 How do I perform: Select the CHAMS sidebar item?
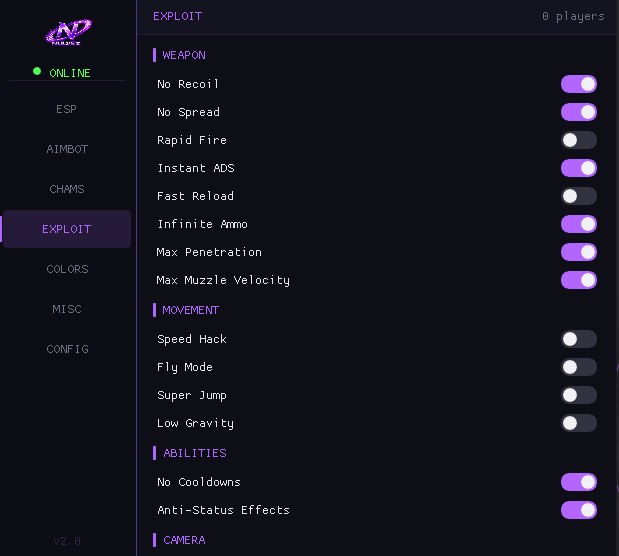(66, 189)
